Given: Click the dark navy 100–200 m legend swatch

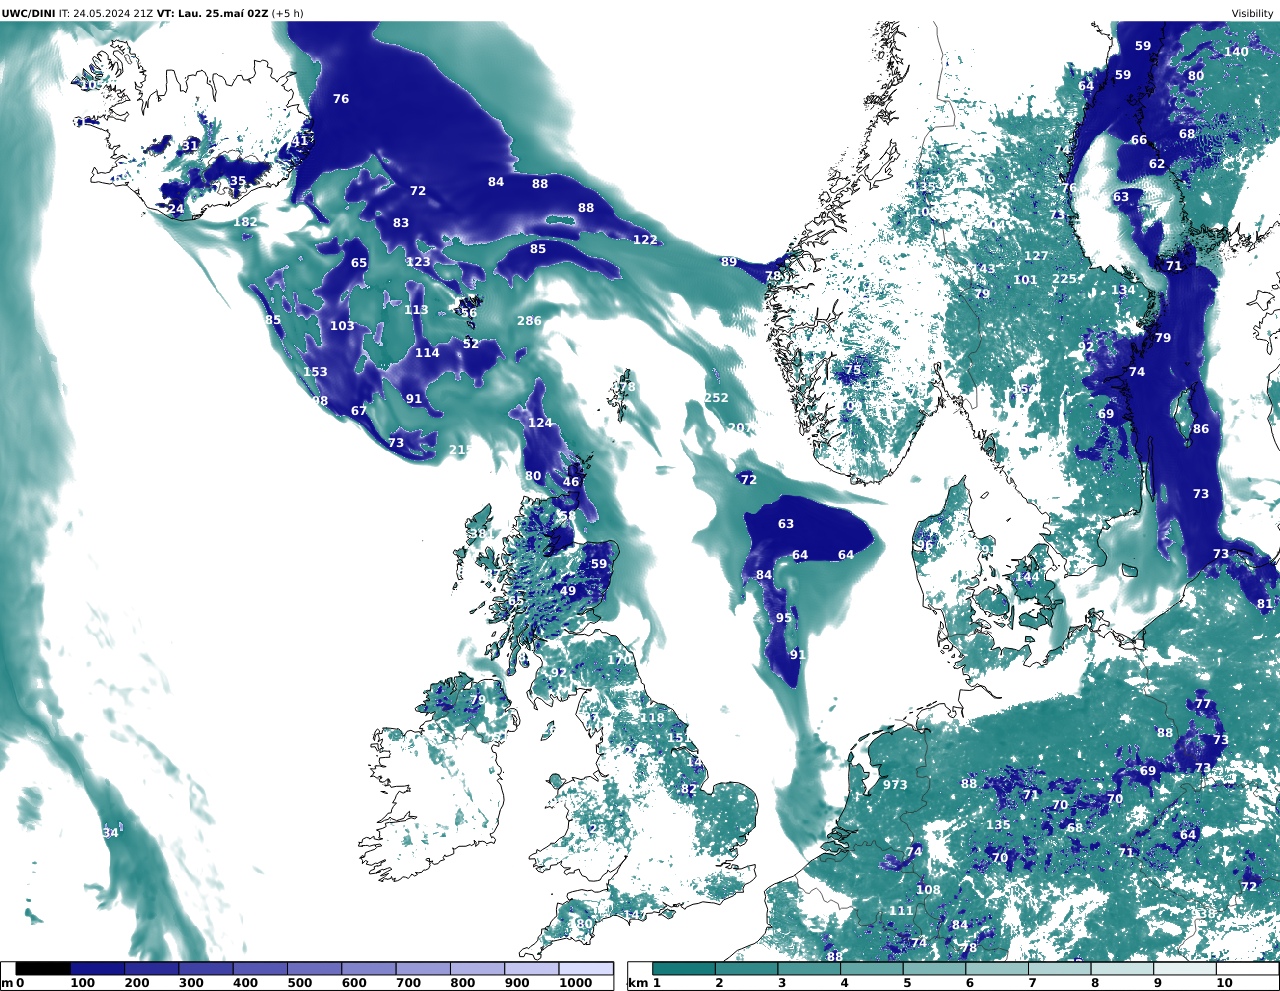Looking at the screenshot, I should click(x=97, y=968).
